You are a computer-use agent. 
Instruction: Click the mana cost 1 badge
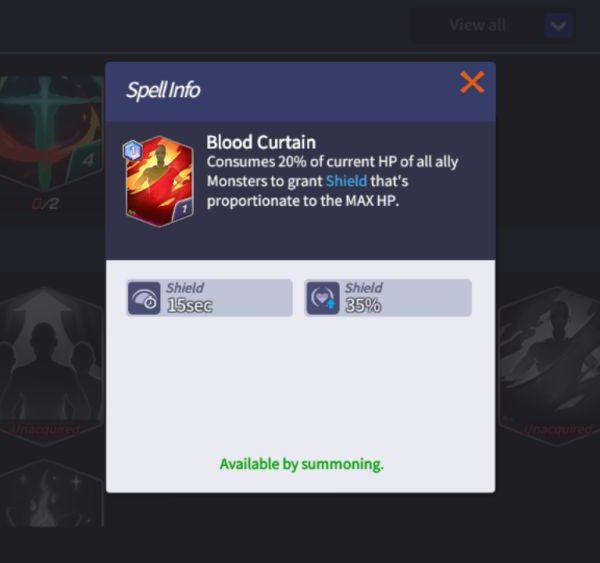pos(184,209)
